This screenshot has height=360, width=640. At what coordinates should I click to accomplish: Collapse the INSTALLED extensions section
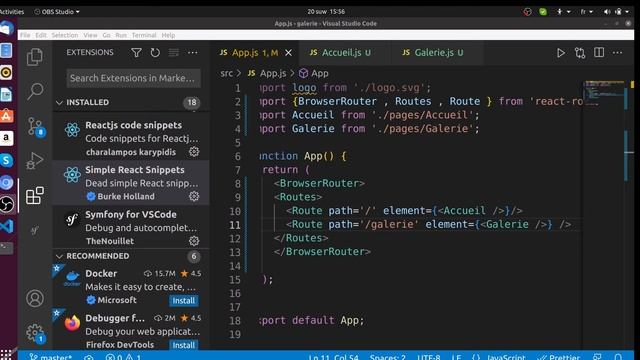[131, 102]
